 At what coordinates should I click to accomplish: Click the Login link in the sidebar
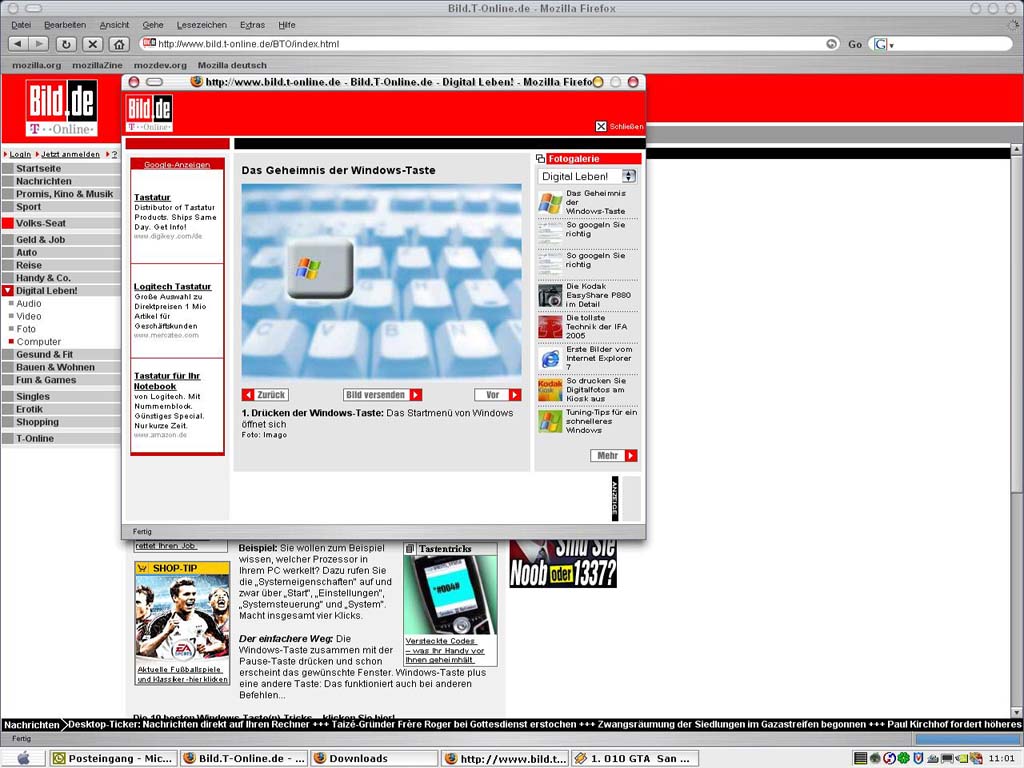click(x=20, y=155)
